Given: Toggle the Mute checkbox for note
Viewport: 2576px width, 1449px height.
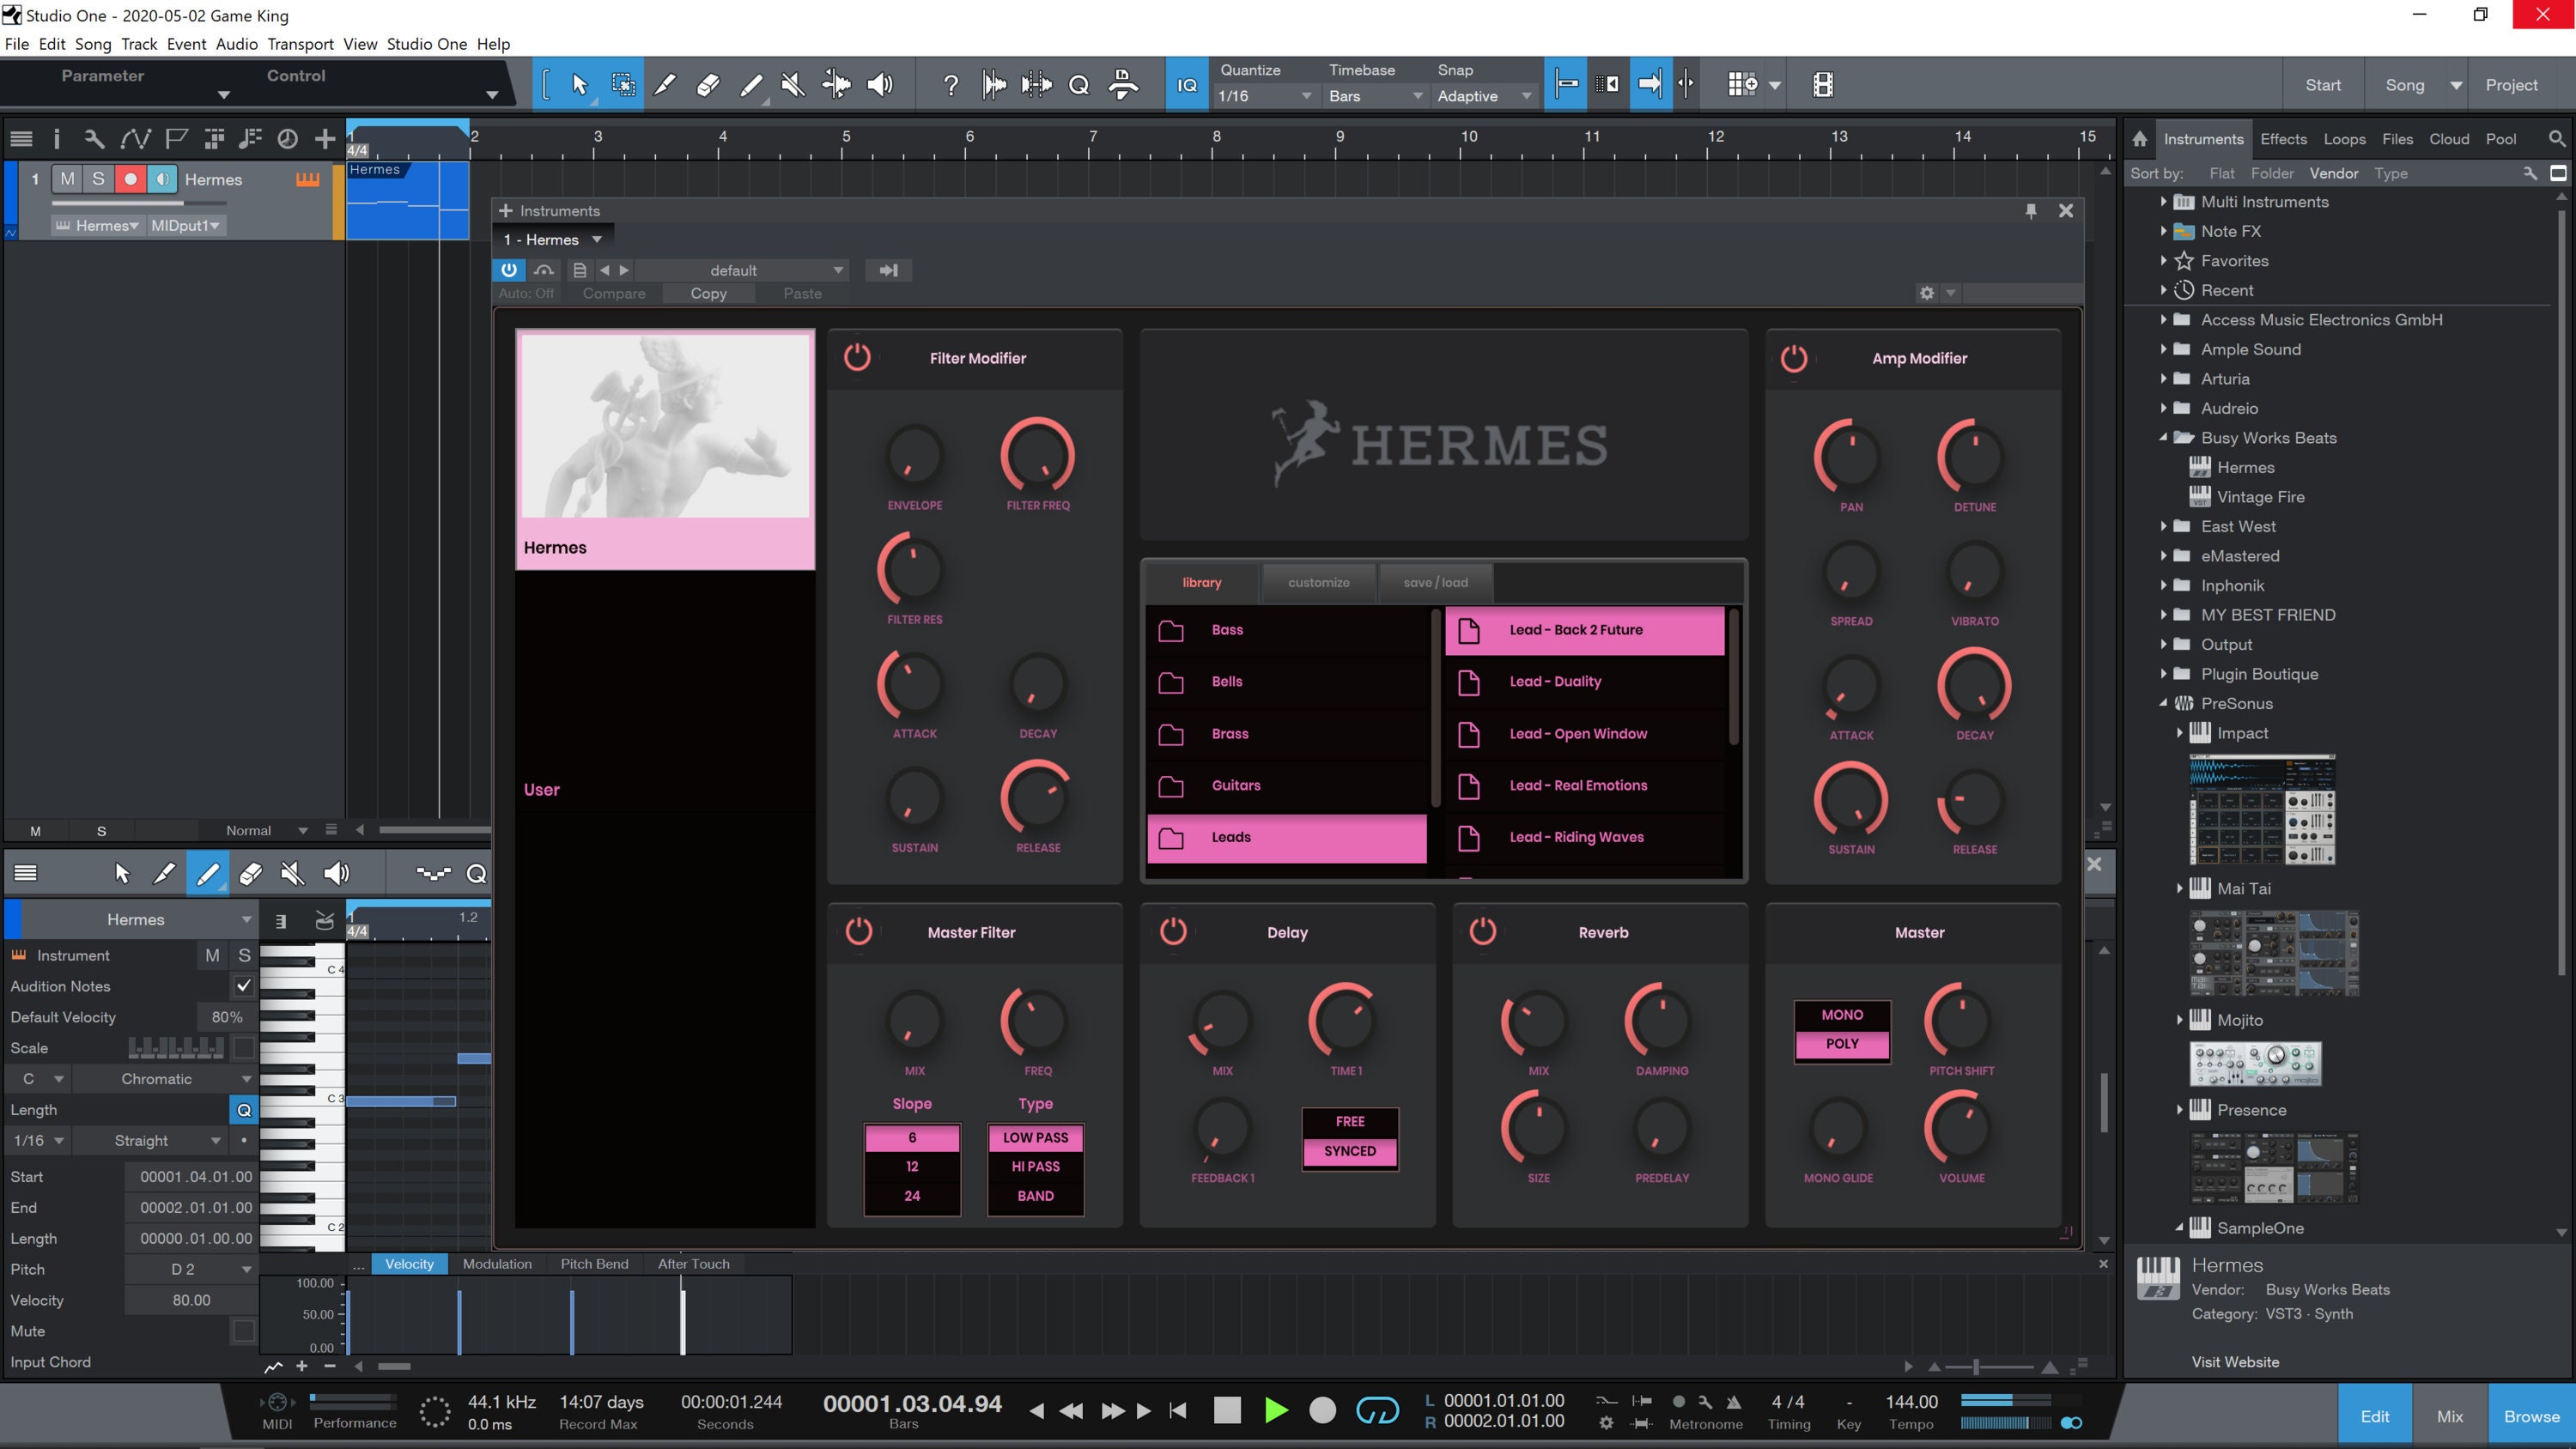Looking at the screenshot, I should point(243,1331).
